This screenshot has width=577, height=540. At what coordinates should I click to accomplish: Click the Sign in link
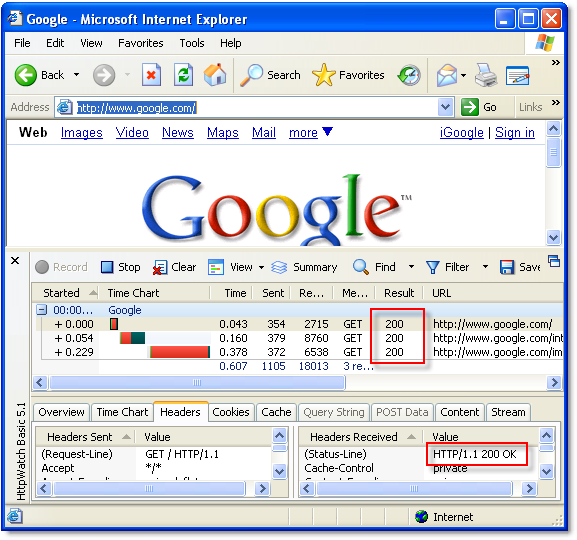pos(515,133)
